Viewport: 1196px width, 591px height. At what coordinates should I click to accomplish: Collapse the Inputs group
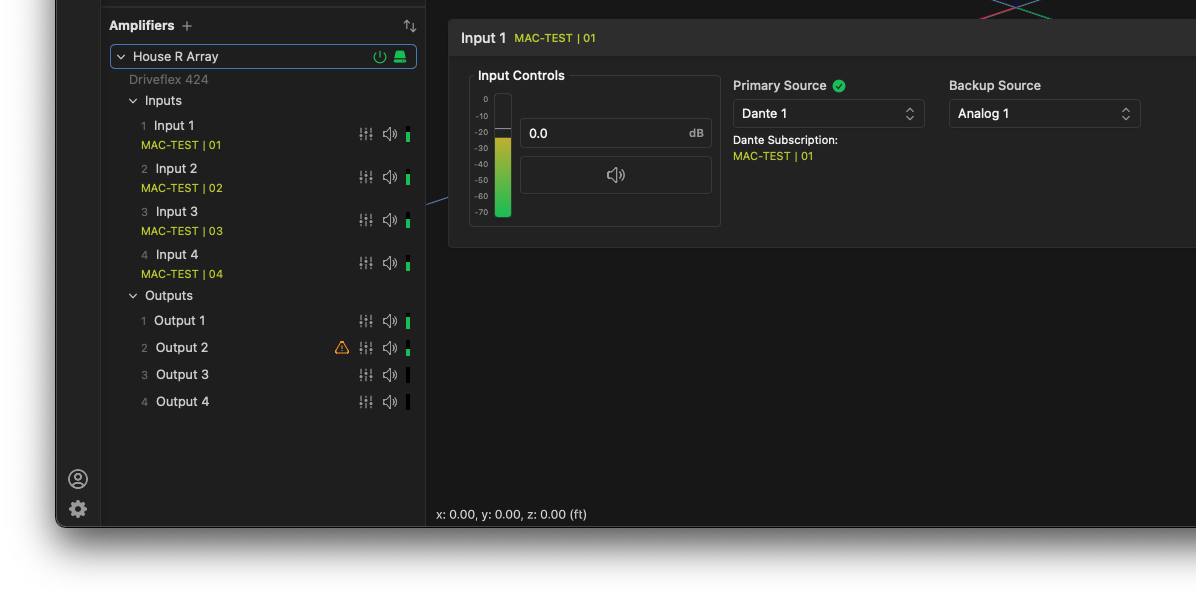tap(133, 100)
